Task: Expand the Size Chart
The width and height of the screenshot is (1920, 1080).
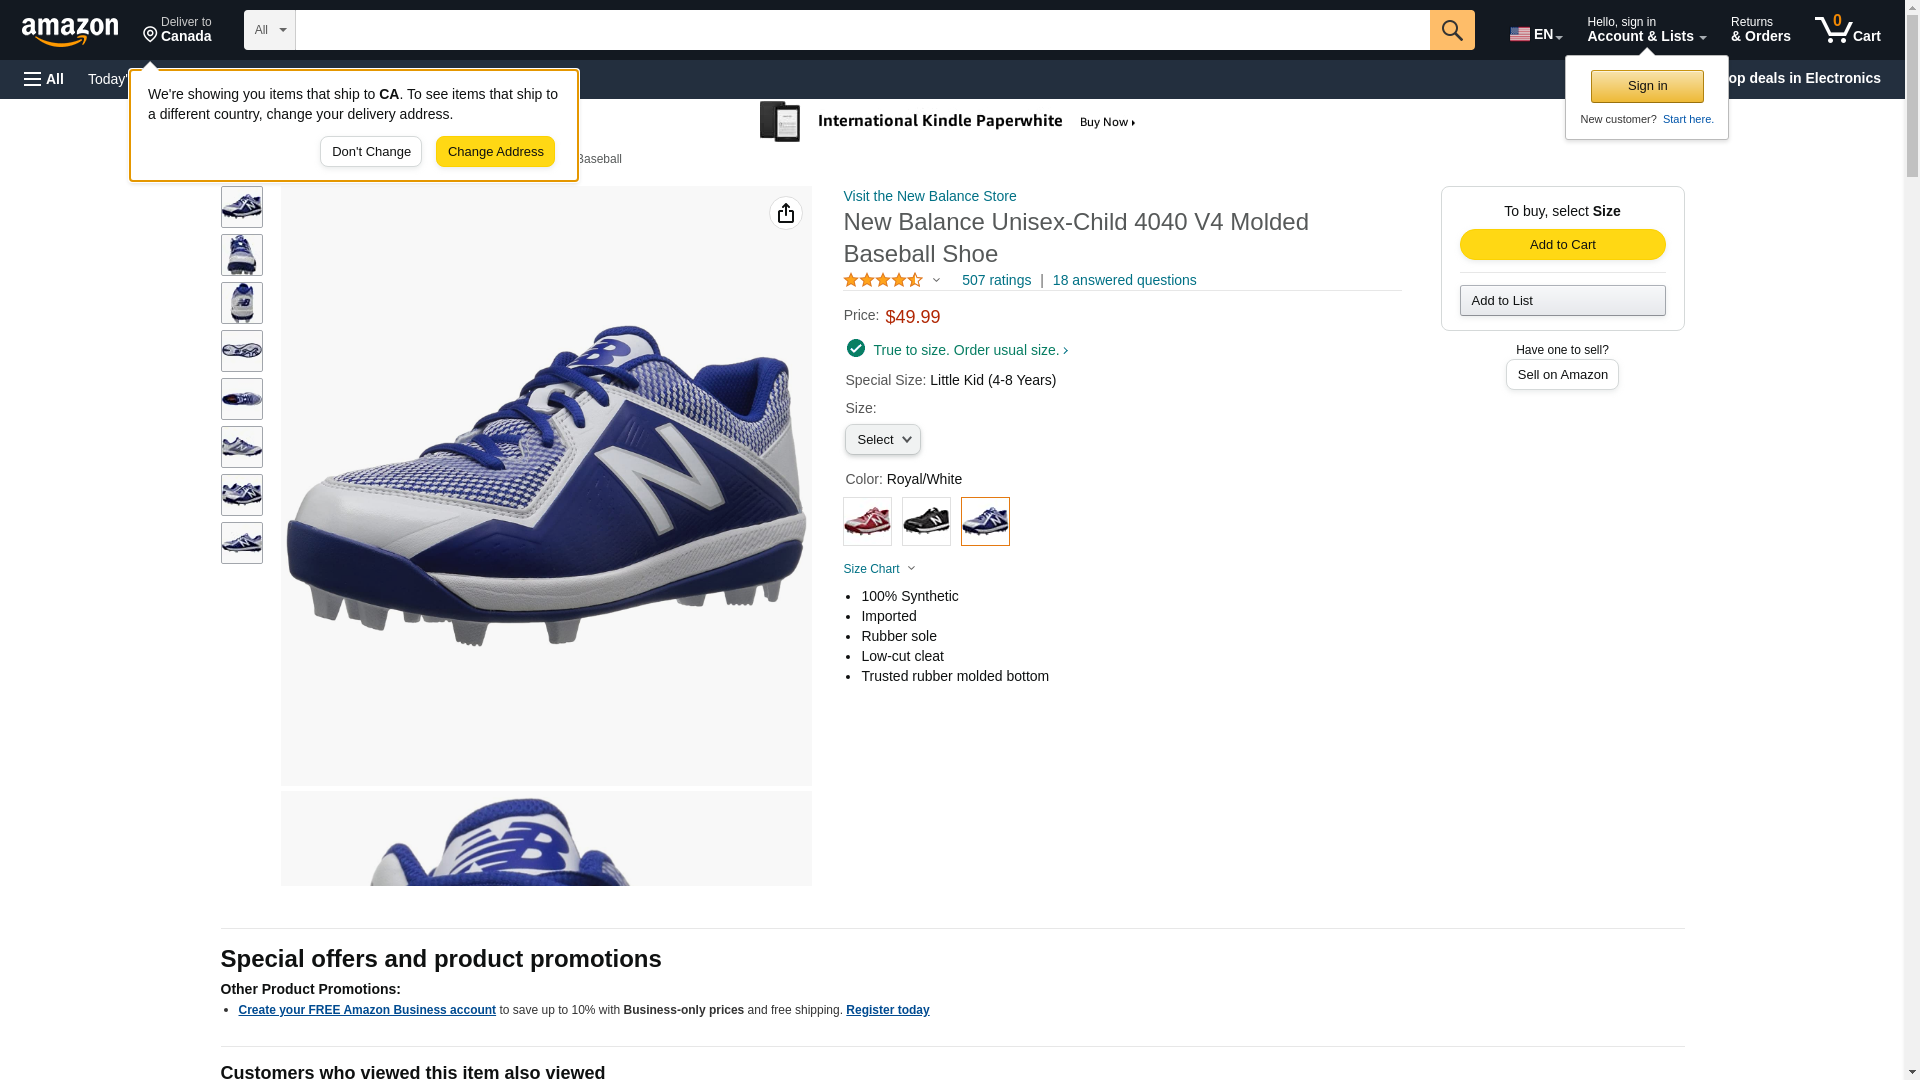Action: [x=879, y=569]
